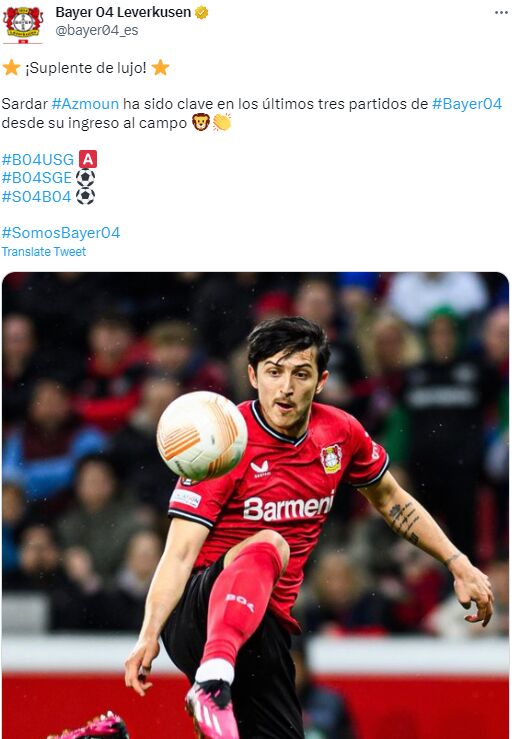The image size is (525, 739).
Task: Open the #B04SGE hashtag
Action: coord(37,178)
